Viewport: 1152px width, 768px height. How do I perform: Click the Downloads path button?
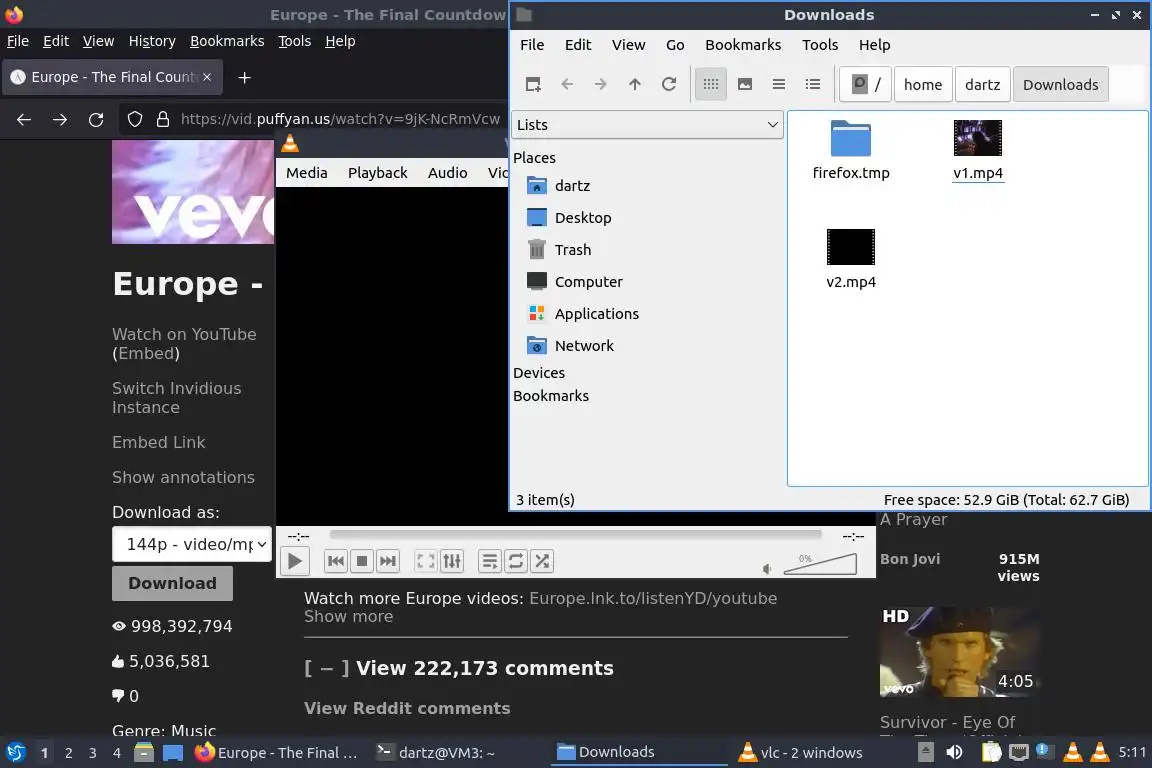point(1060,85)
